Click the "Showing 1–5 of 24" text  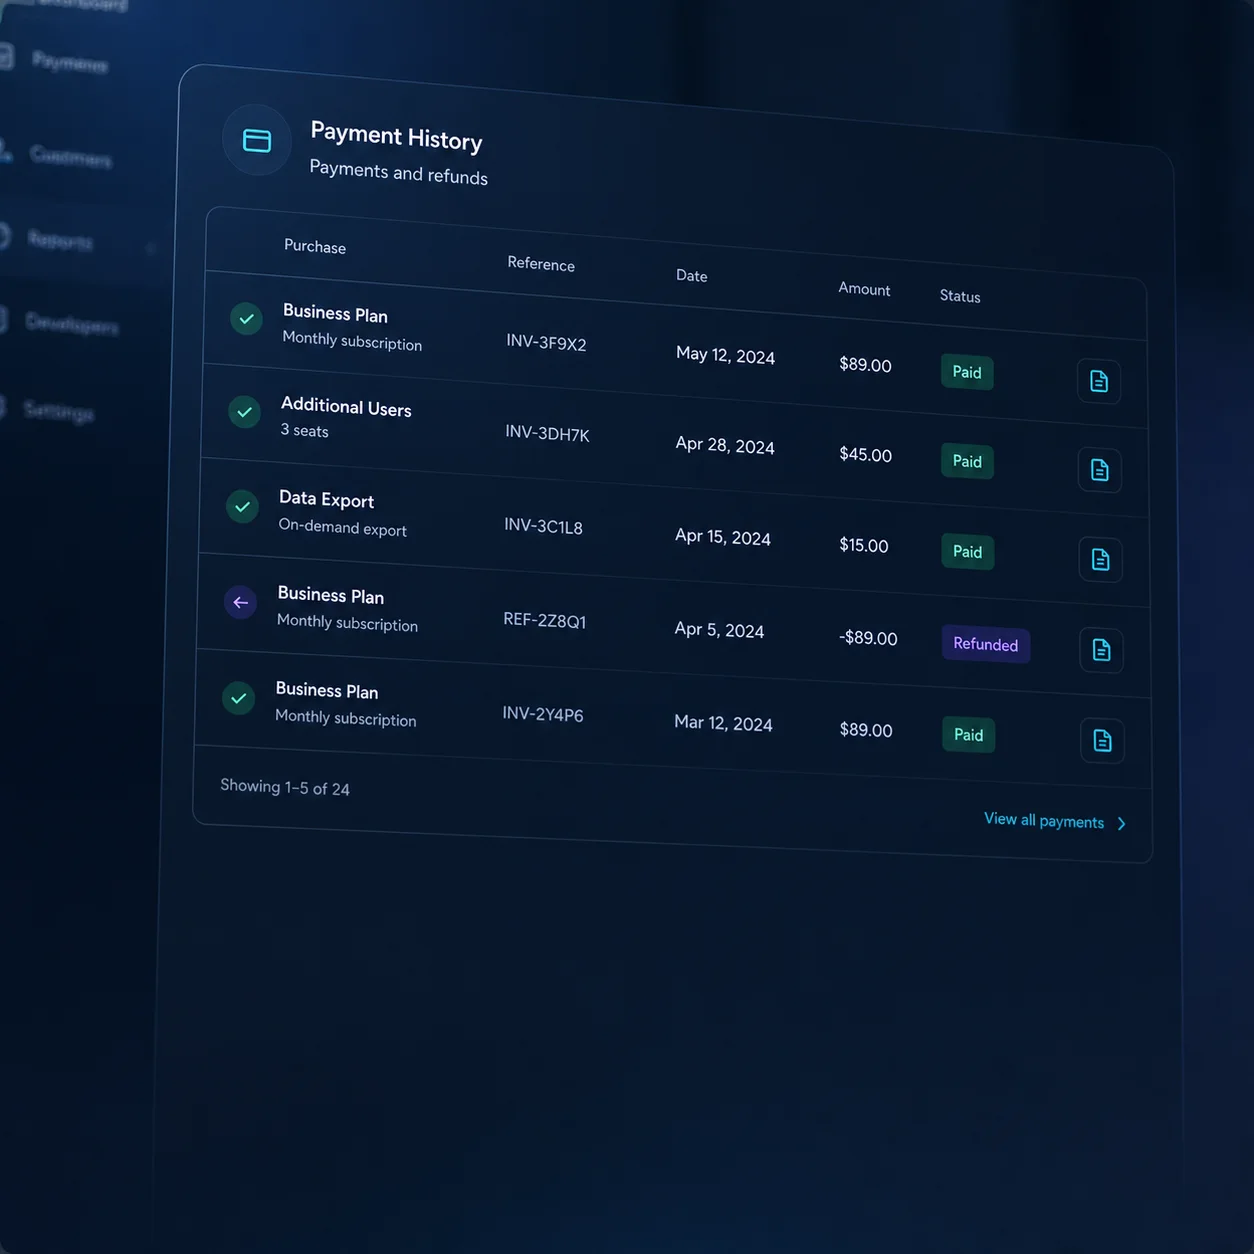tap(285, 787)
